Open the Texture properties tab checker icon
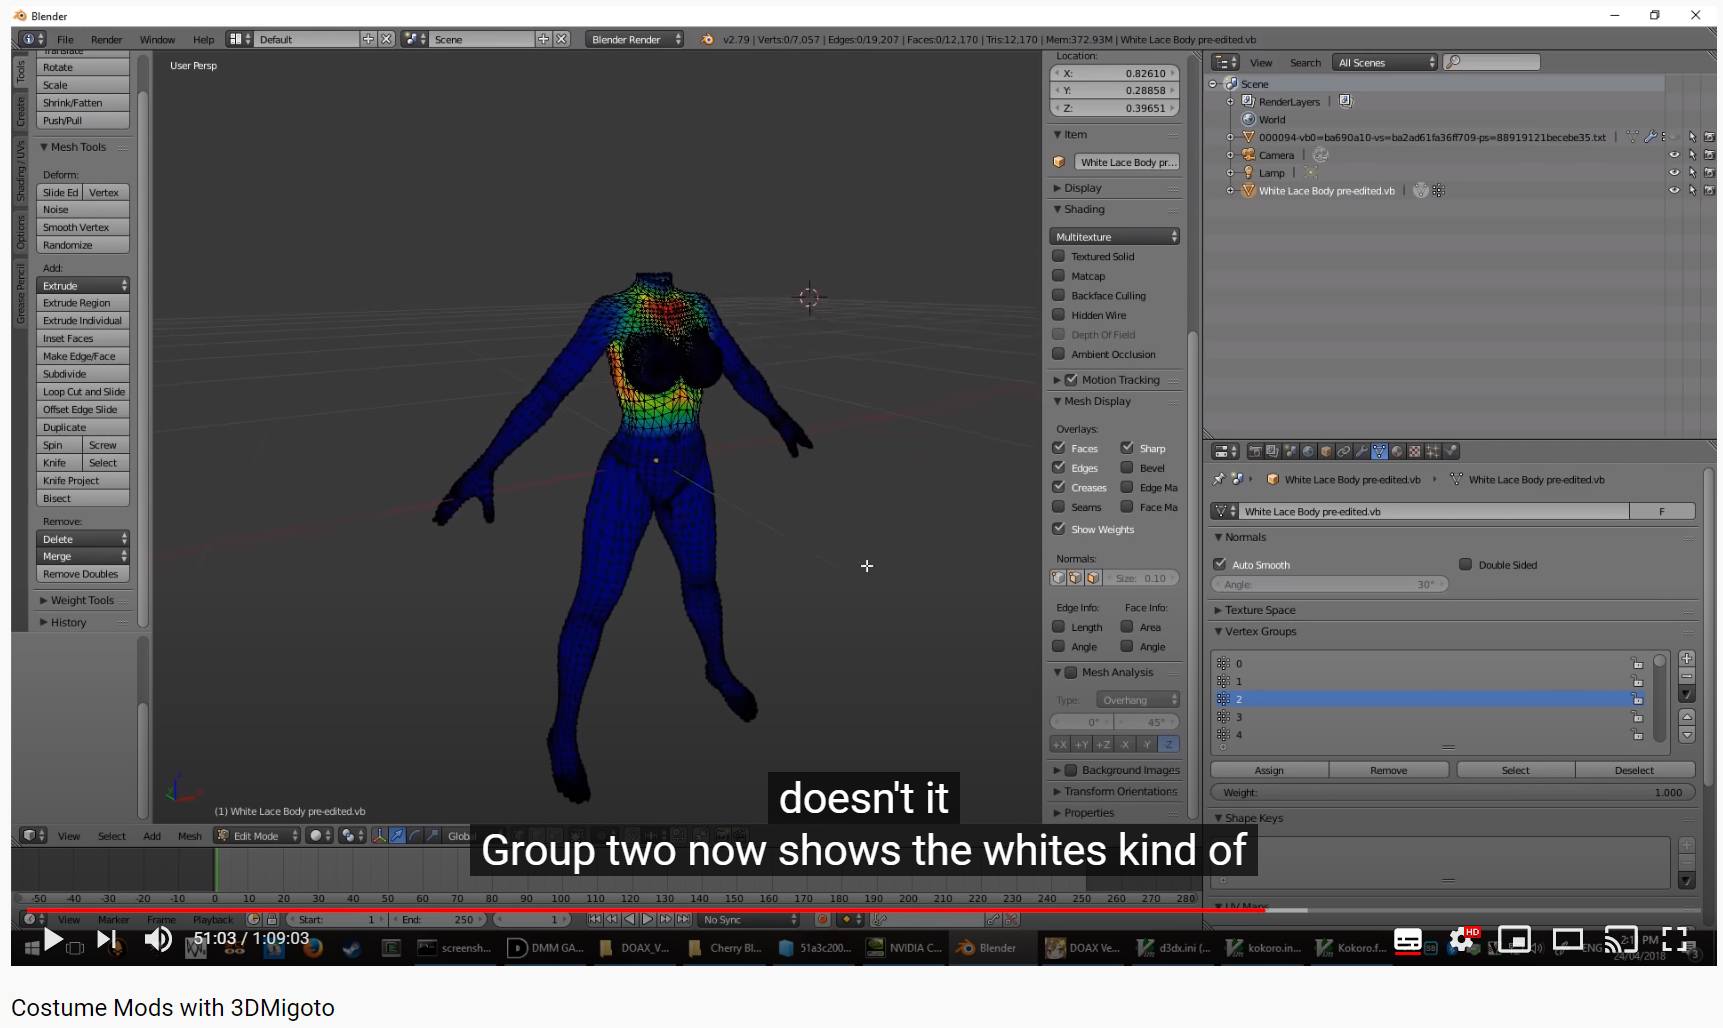The width and height of the screenshot is (1723, 1028). coord(1414,451)
